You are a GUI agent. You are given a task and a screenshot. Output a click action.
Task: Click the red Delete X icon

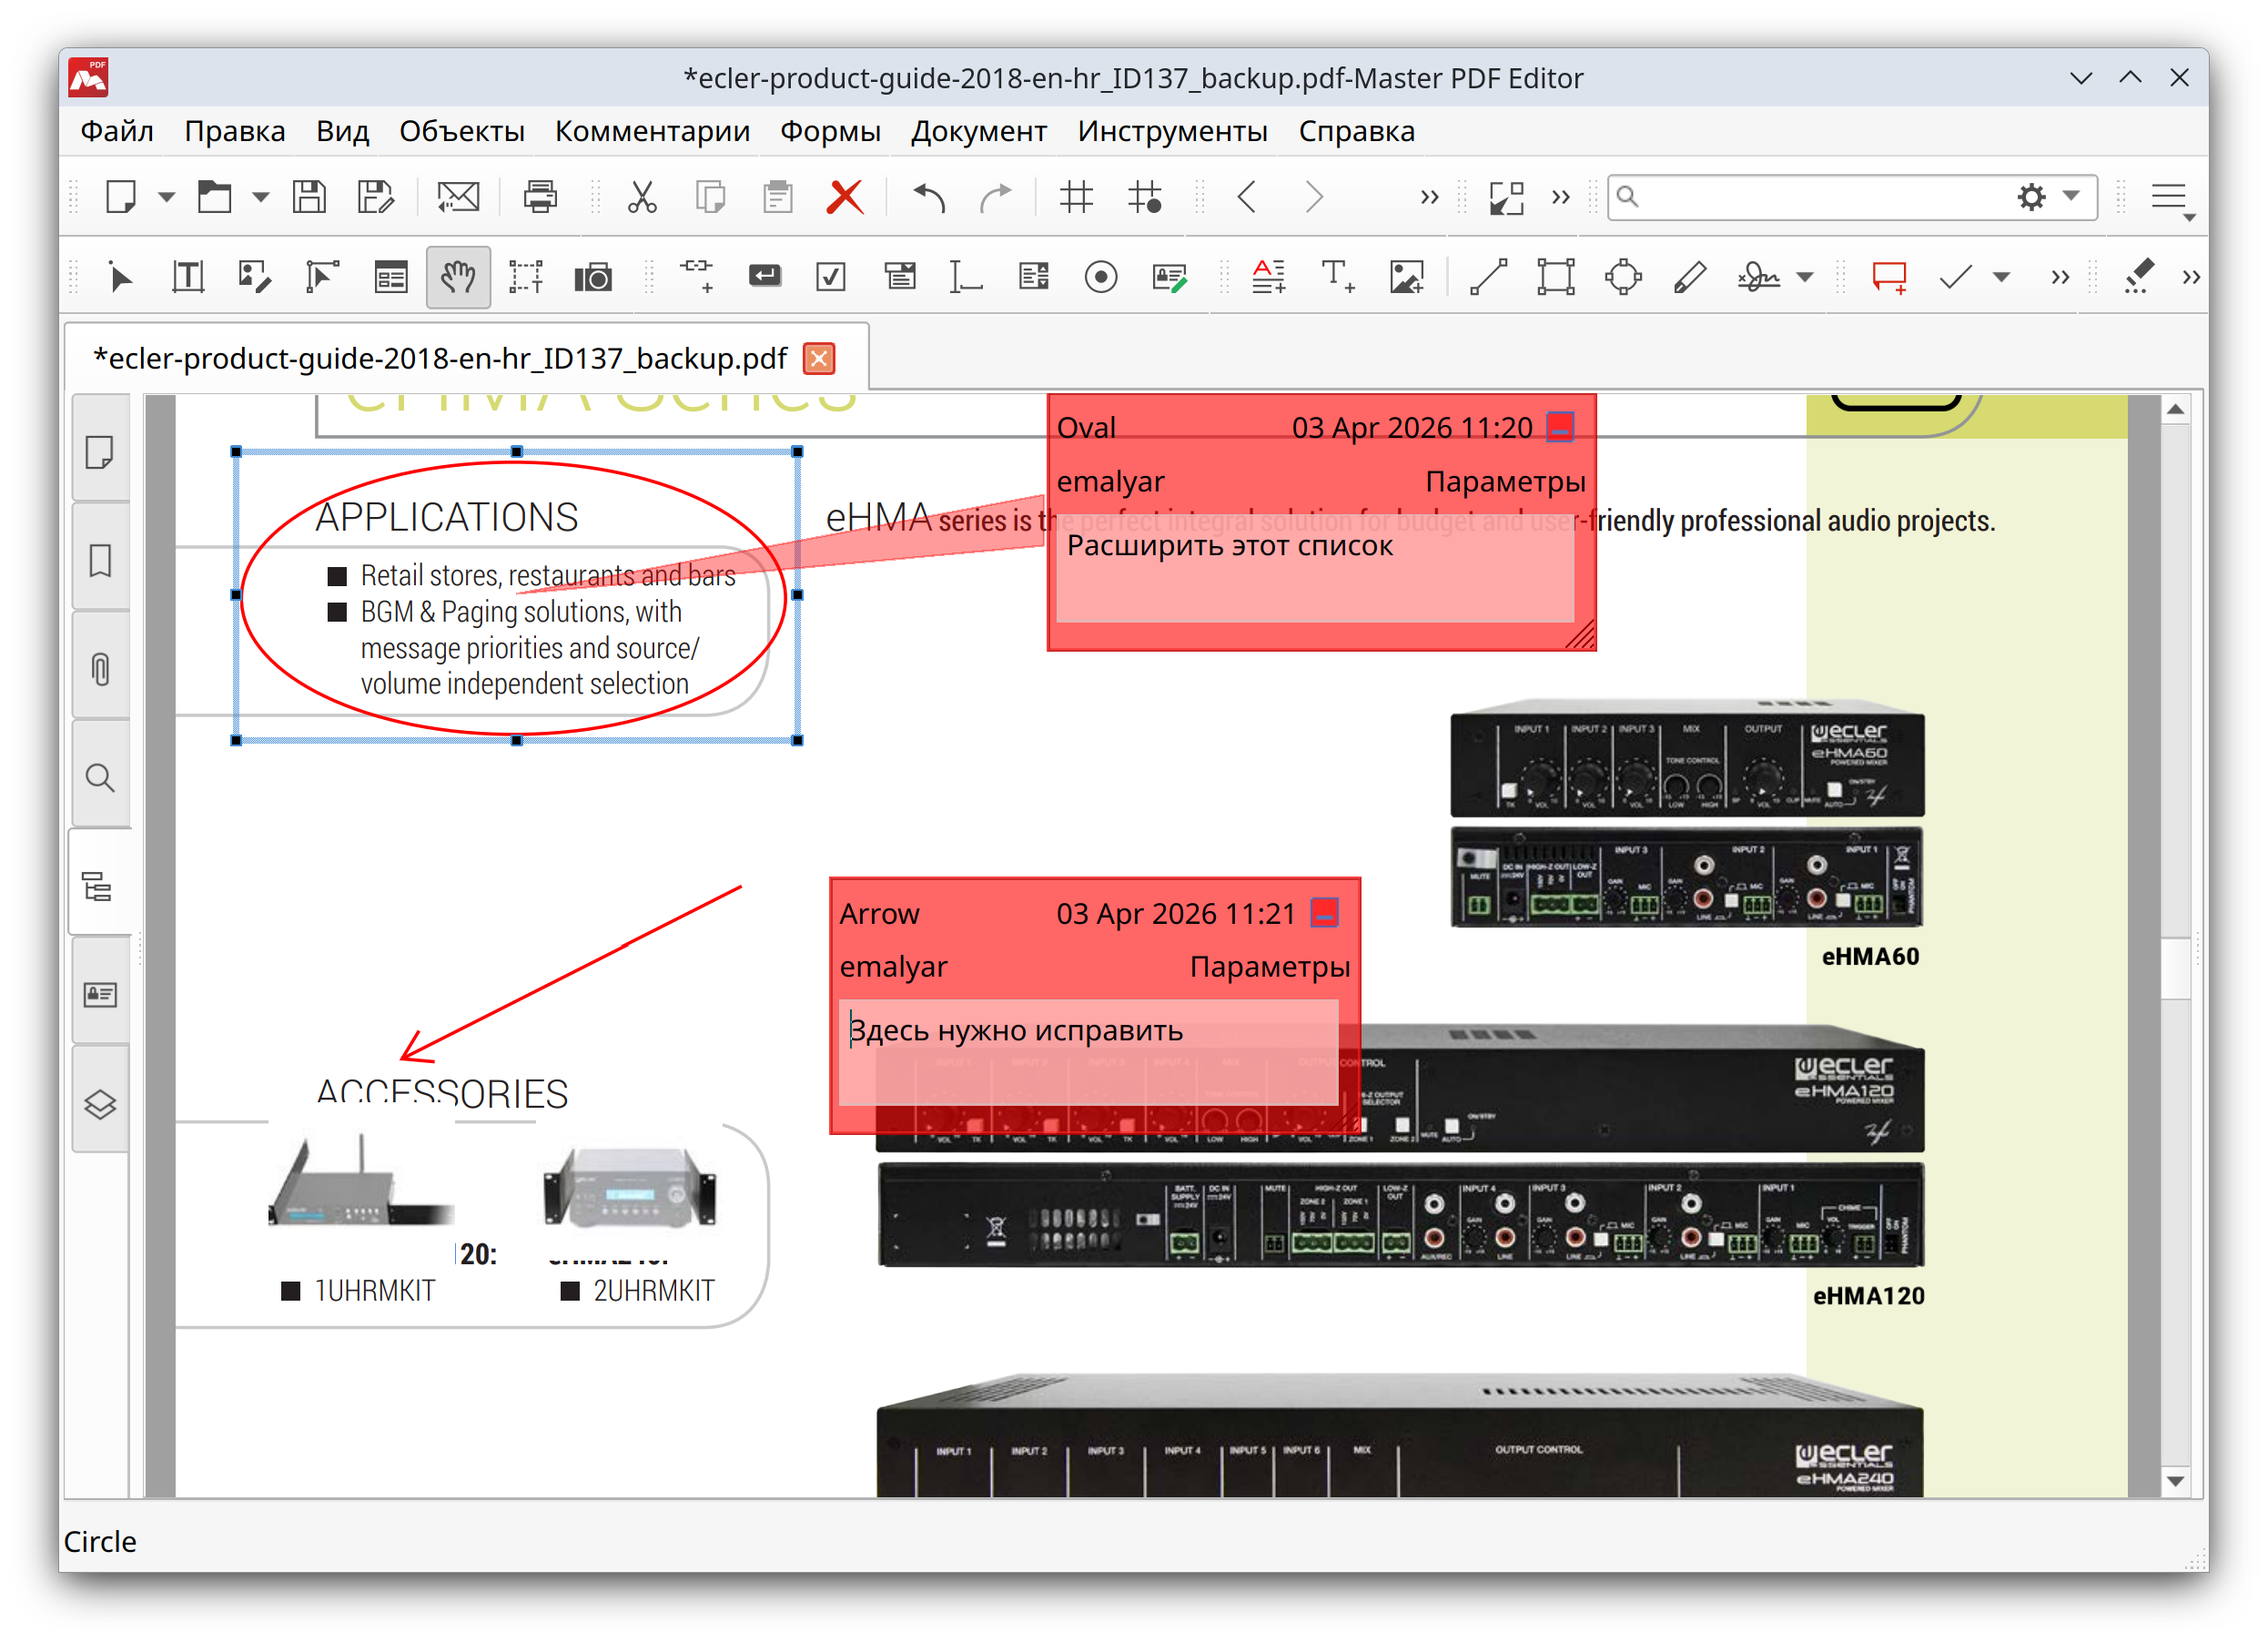845,197
